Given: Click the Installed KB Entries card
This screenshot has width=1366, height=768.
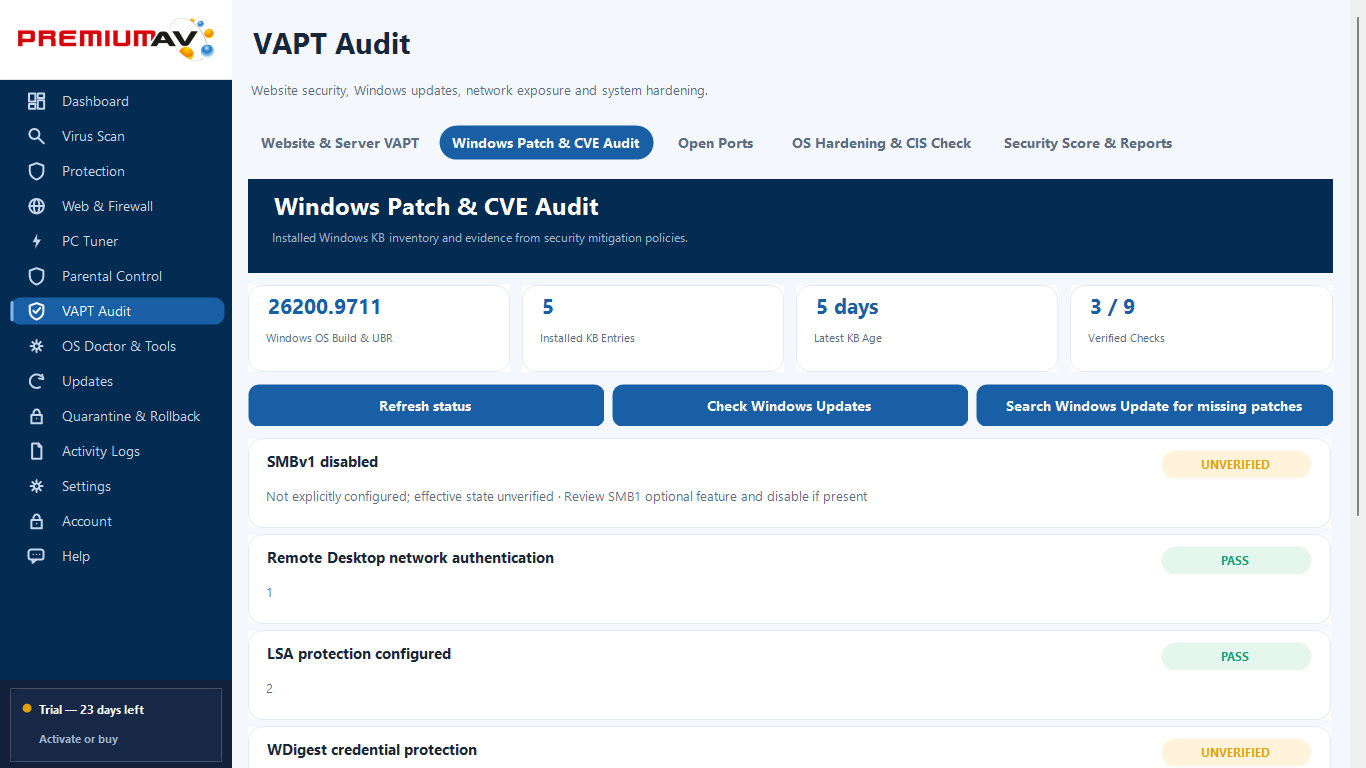Looking at the screenshot, I should [653, 328].
